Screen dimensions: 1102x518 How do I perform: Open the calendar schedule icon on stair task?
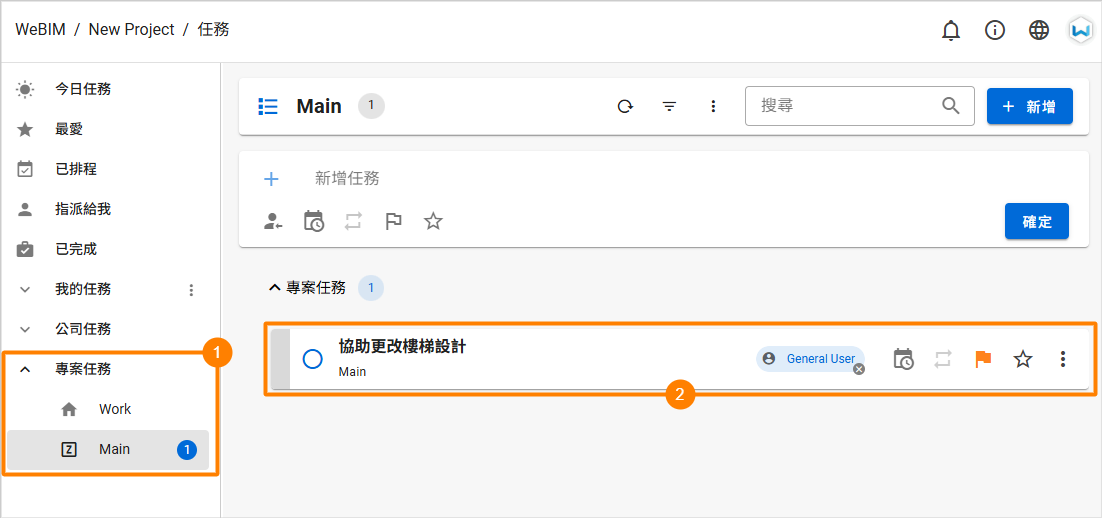click(x=903, y=359)
